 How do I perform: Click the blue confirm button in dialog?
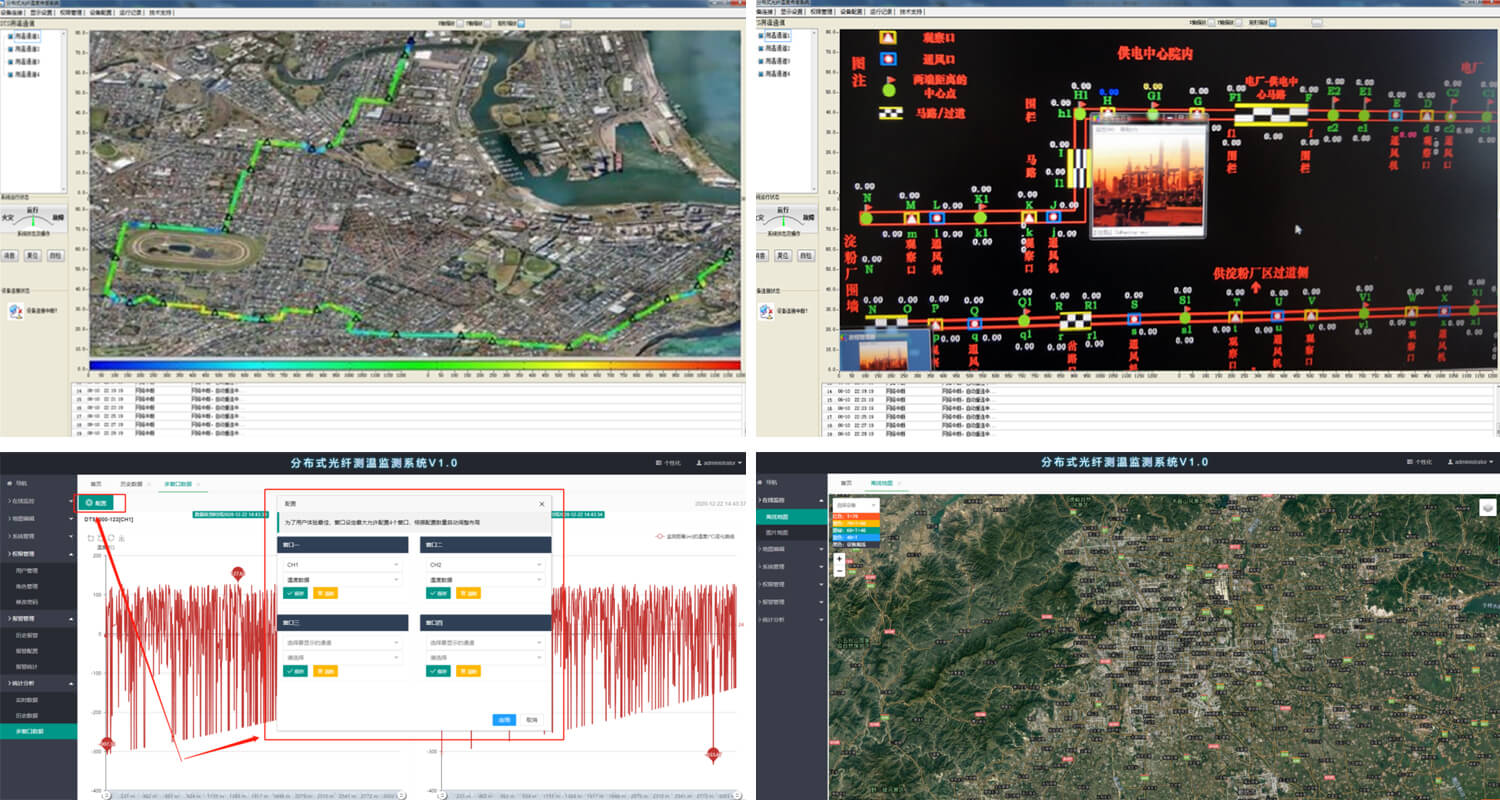click(x=504, y=719)
